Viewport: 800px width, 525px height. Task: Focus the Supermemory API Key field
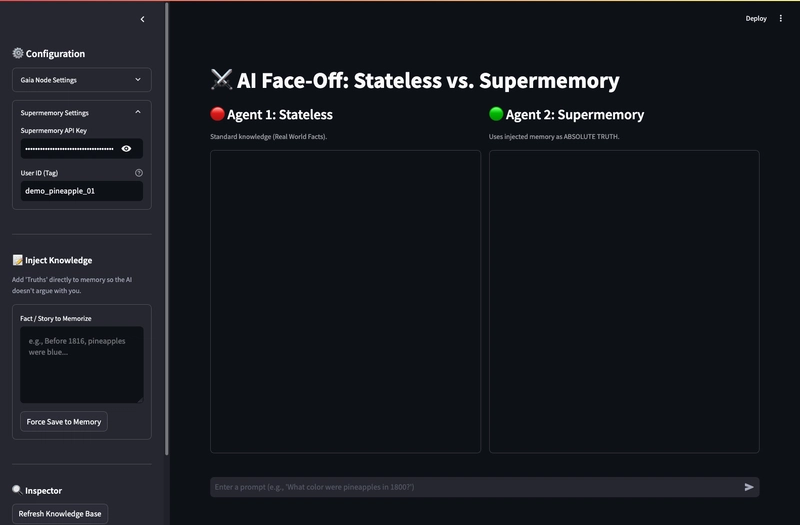(x=68, y=148)
